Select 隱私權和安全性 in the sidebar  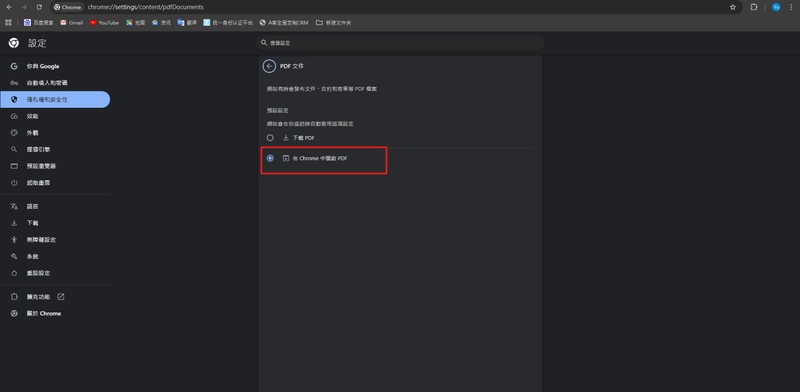point(55,100)
